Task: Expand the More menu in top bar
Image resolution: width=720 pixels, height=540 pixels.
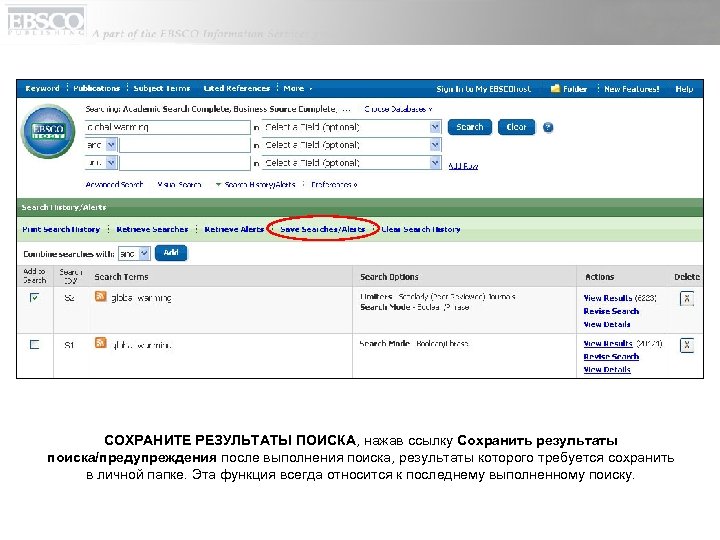Action: pos(298,88)
